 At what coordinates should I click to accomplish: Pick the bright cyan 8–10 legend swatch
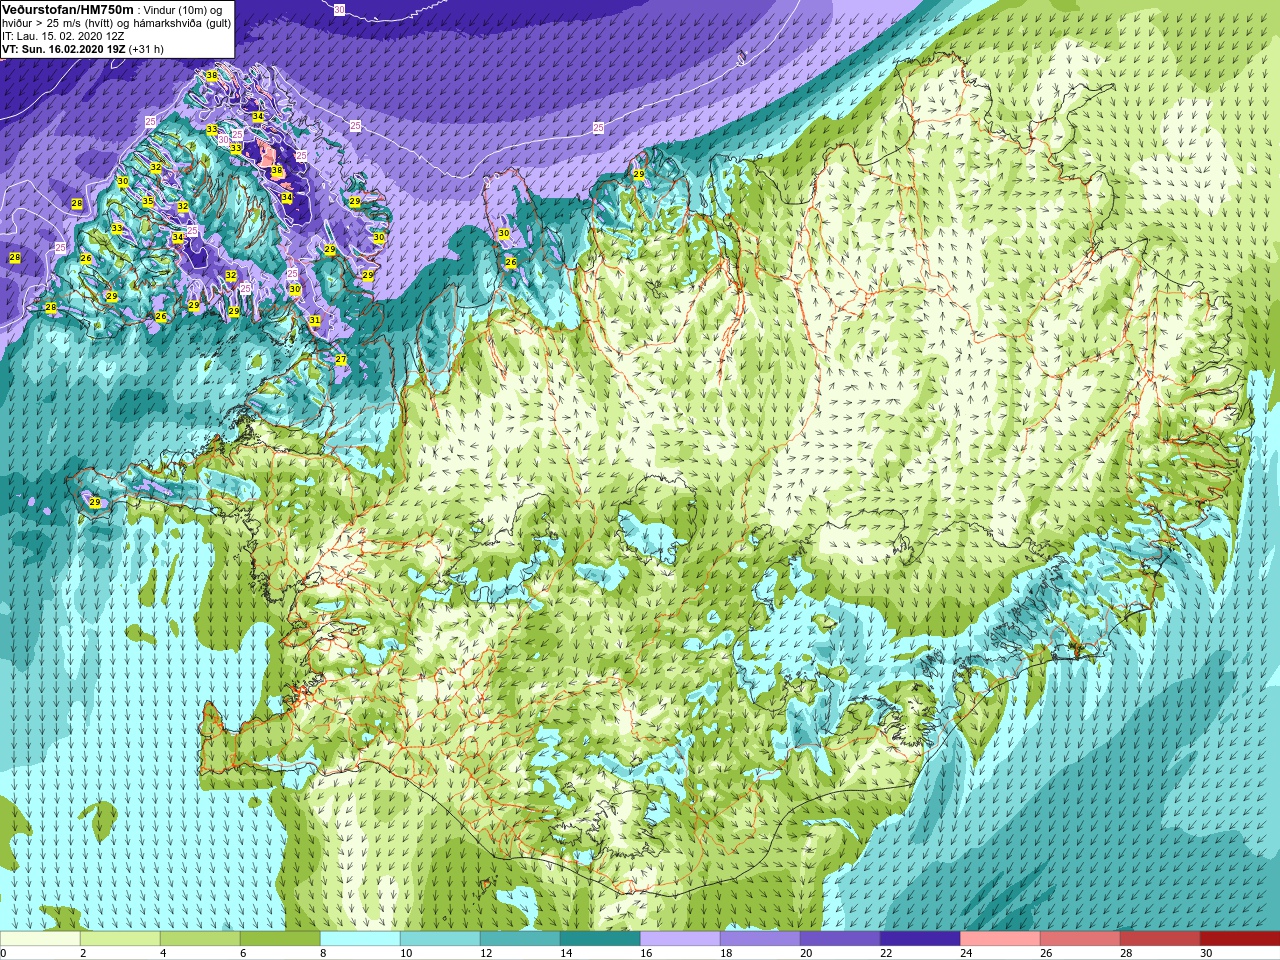(x=360, y=938)
